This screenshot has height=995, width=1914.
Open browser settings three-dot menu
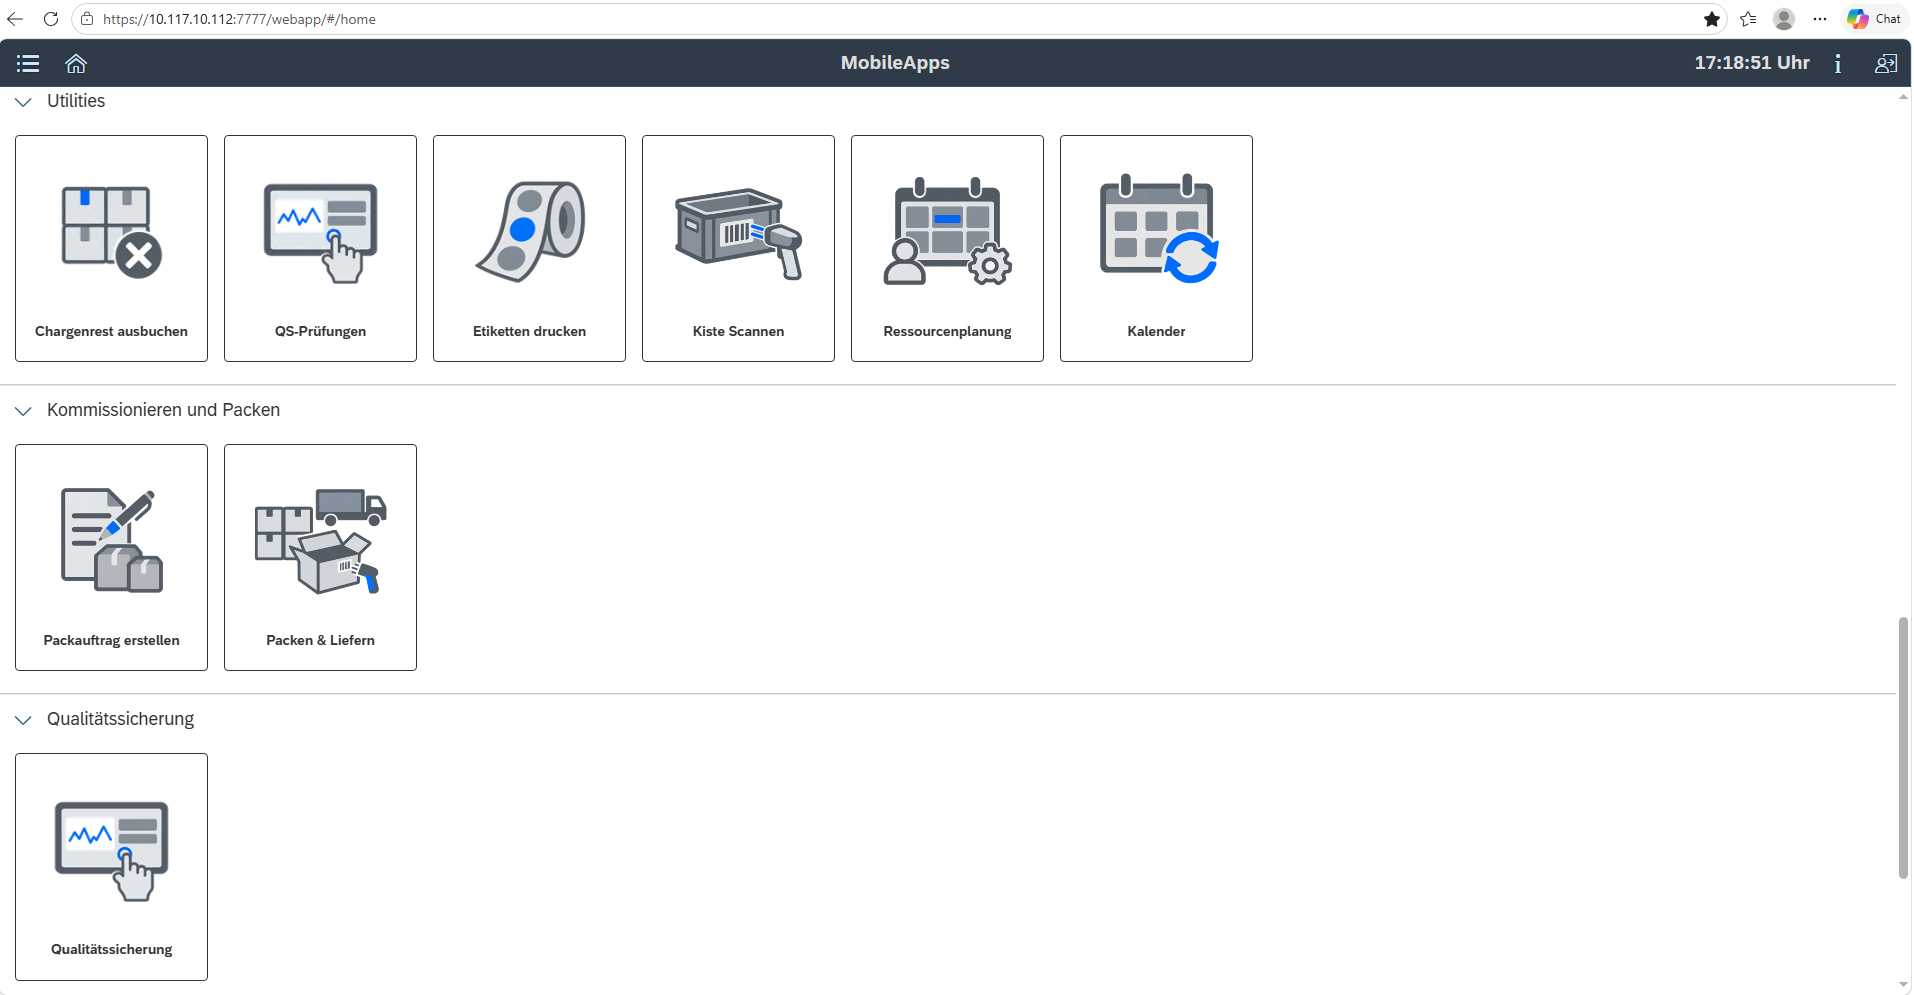1820,19
